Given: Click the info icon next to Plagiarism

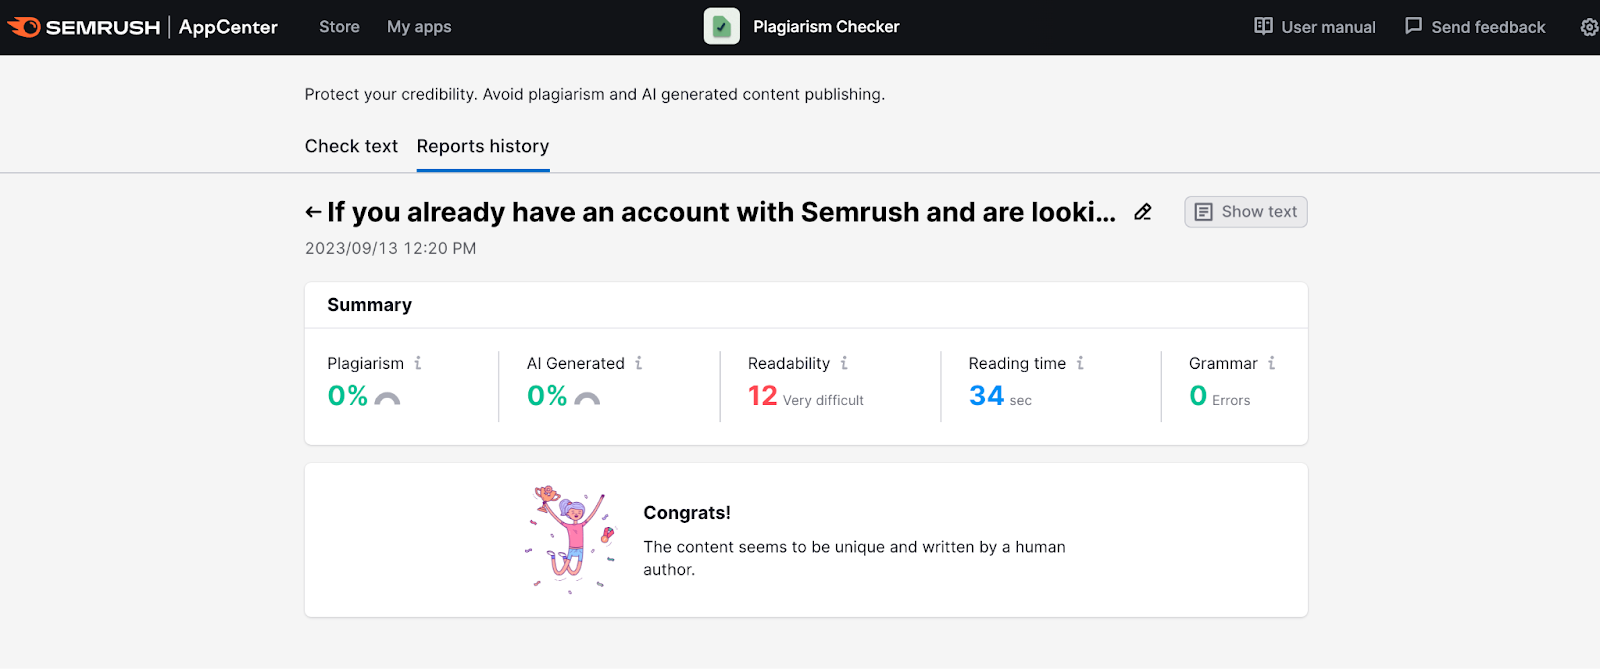Looking at the screenshot, I should [x=418, y=363].
